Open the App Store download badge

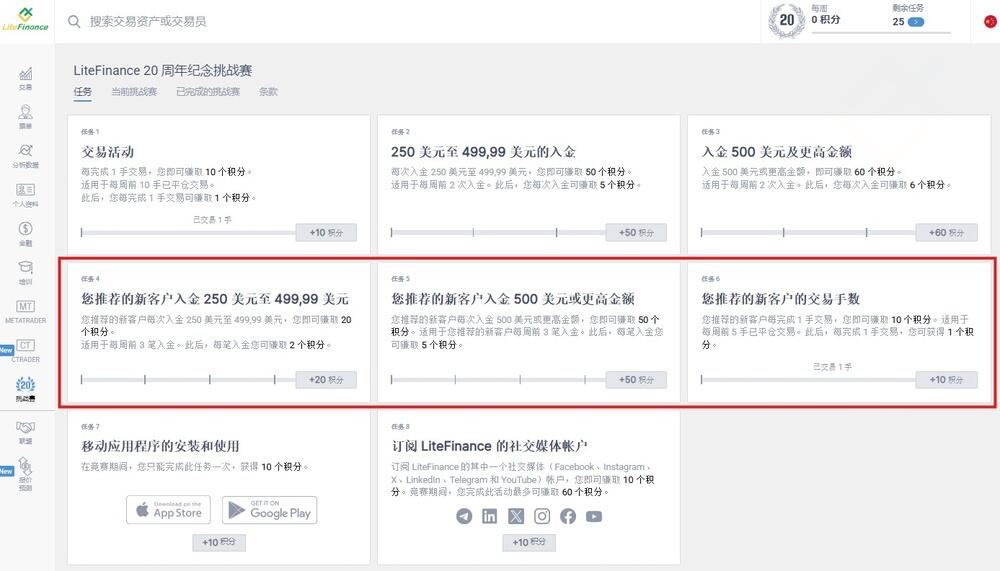click(x=168, y=510)
